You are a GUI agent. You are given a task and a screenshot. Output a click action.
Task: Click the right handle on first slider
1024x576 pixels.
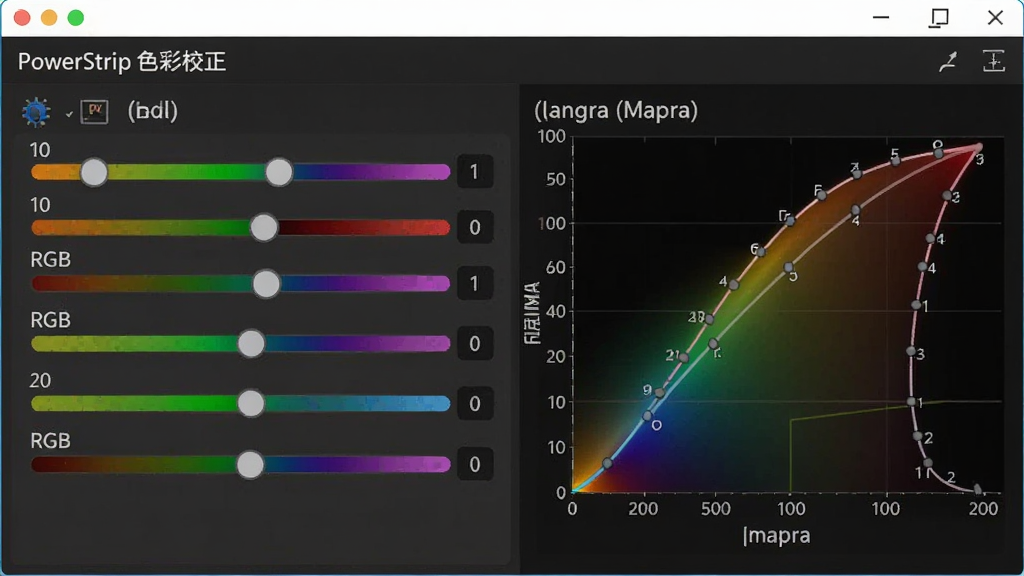pos(279,172)
